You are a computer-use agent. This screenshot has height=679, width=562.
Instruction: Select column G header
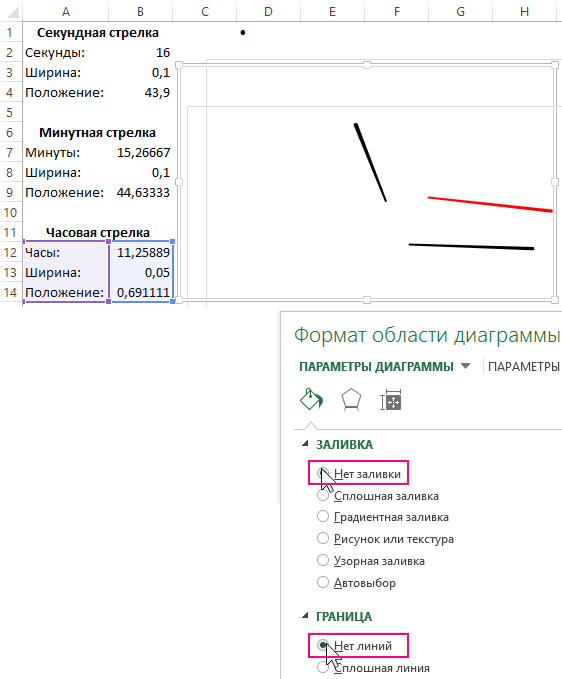pos(461,11)
